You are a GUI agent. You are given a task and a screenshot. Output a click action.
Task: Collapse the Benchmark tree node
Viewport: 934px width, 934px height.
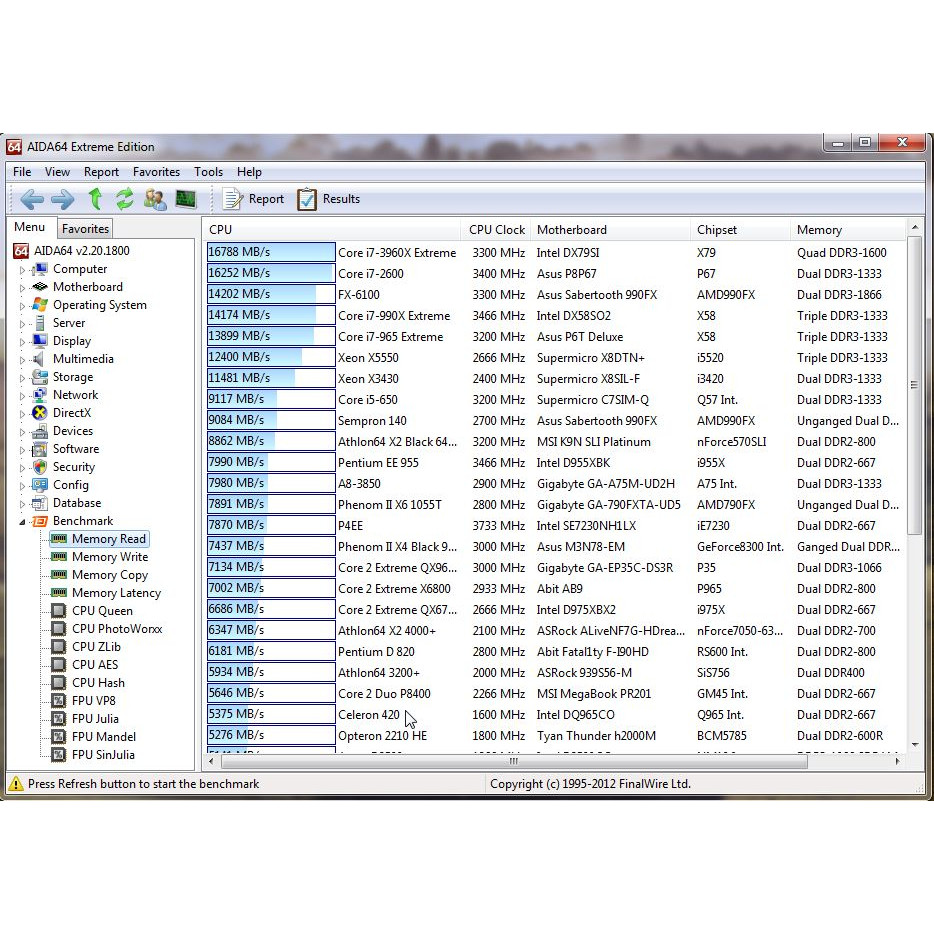tap(22, 521)
